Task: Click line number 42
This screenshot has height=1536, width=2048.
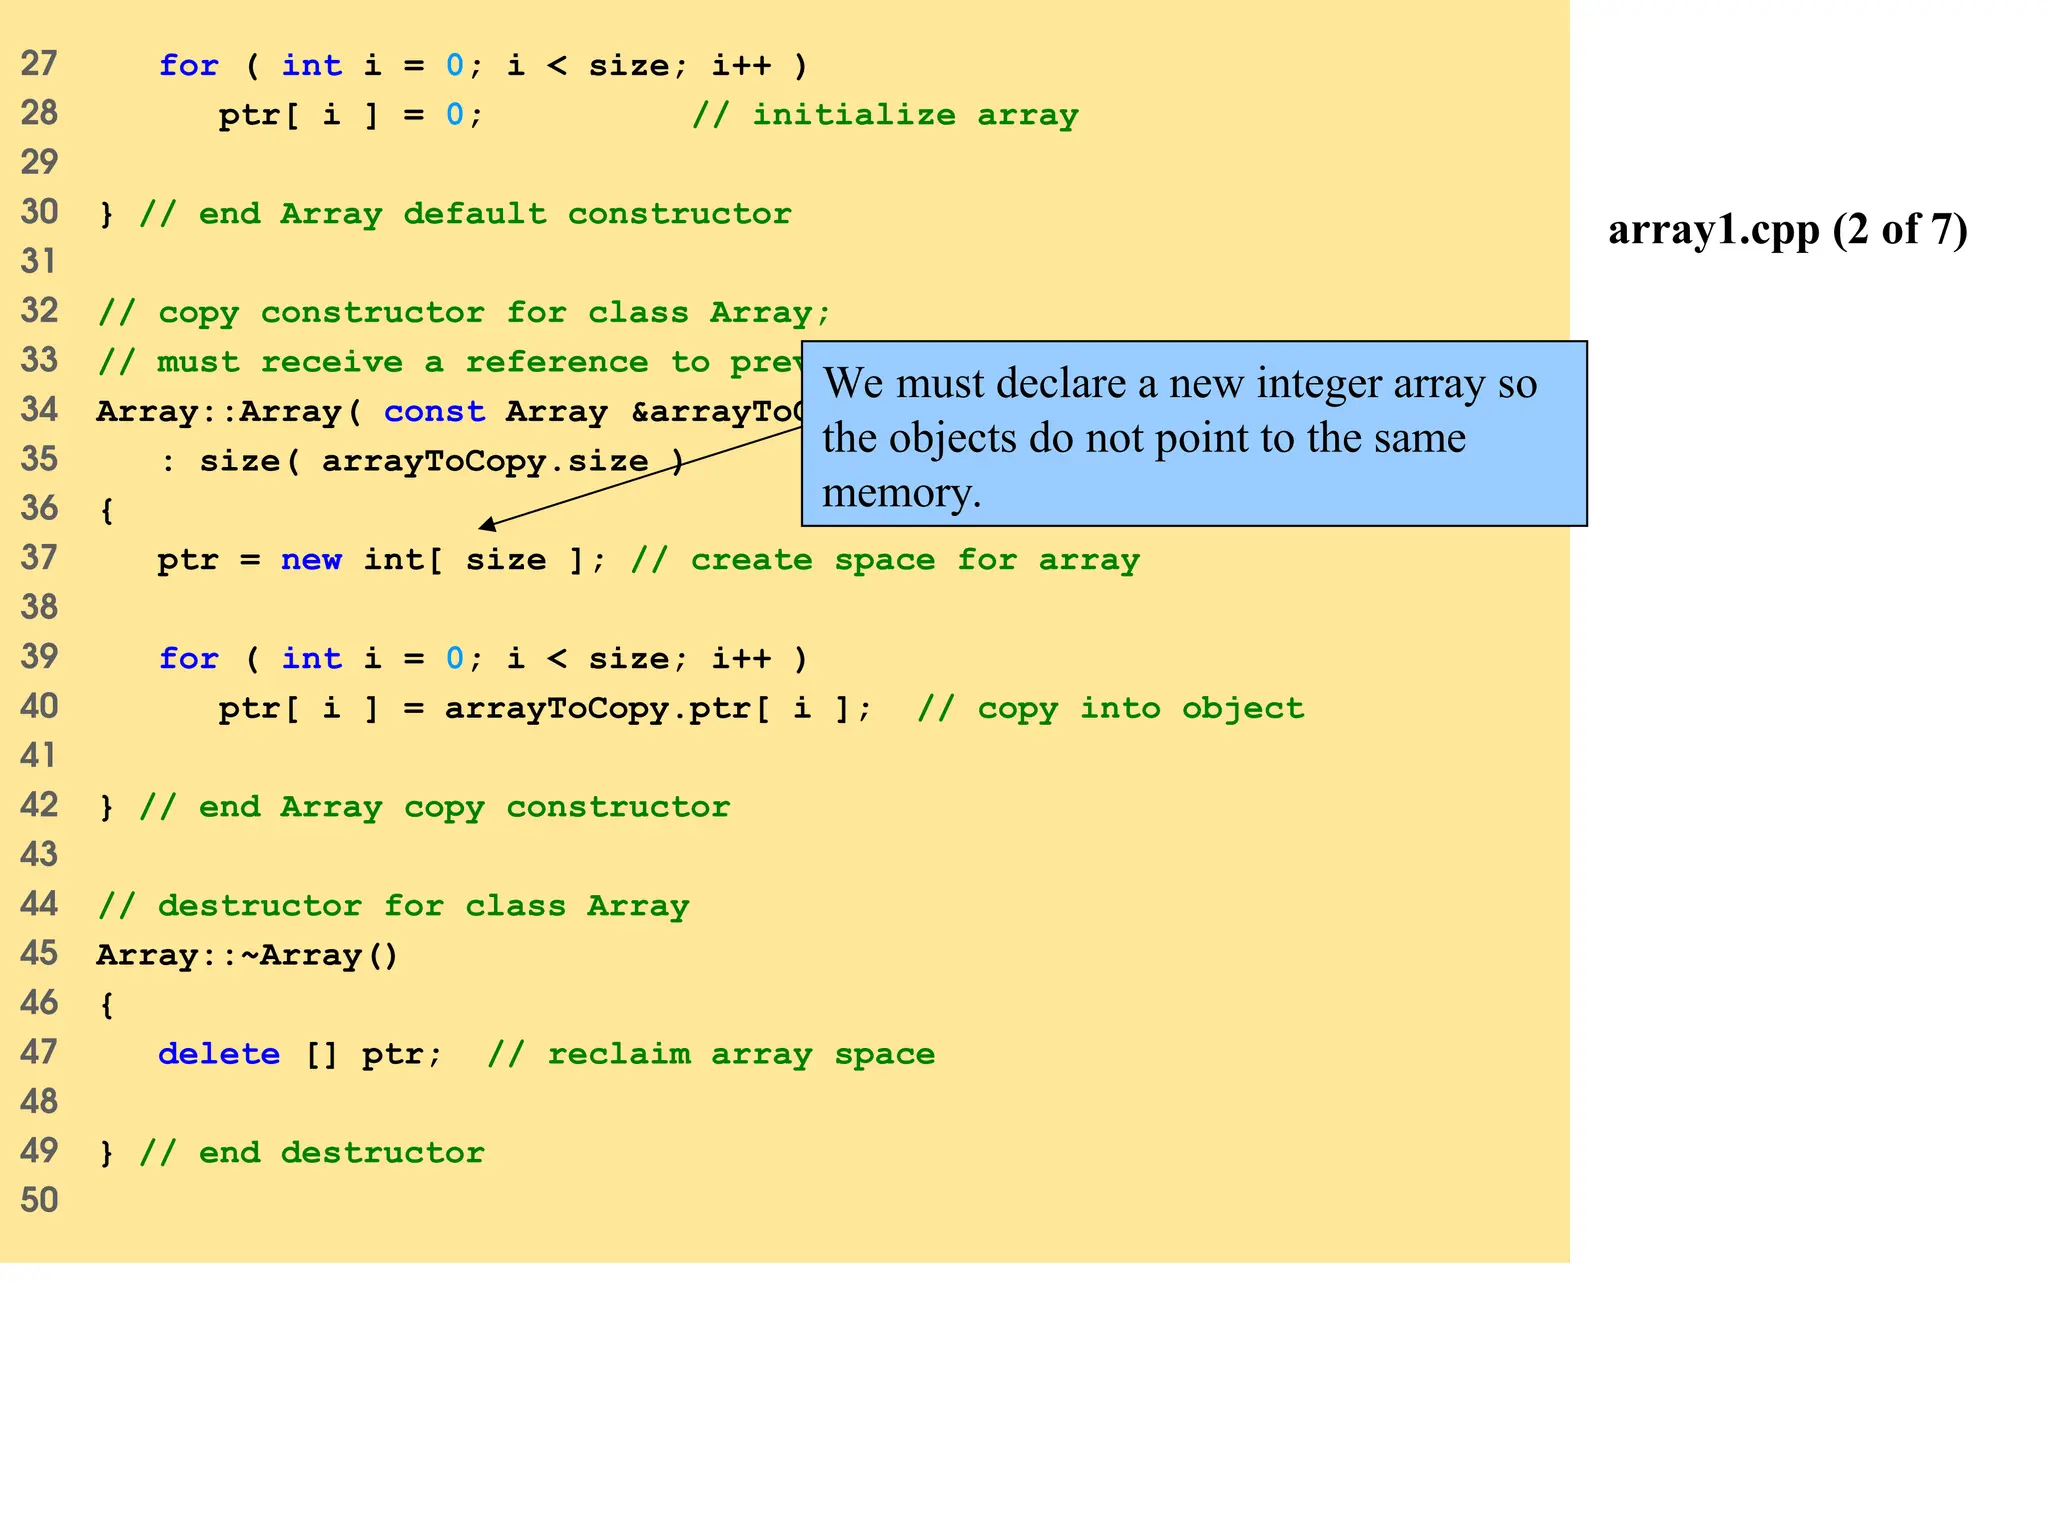Action: 39,805
